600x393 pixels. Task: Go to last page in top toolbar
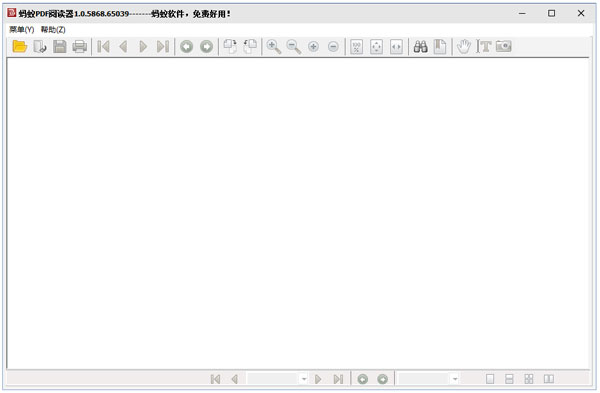(163, 47)
